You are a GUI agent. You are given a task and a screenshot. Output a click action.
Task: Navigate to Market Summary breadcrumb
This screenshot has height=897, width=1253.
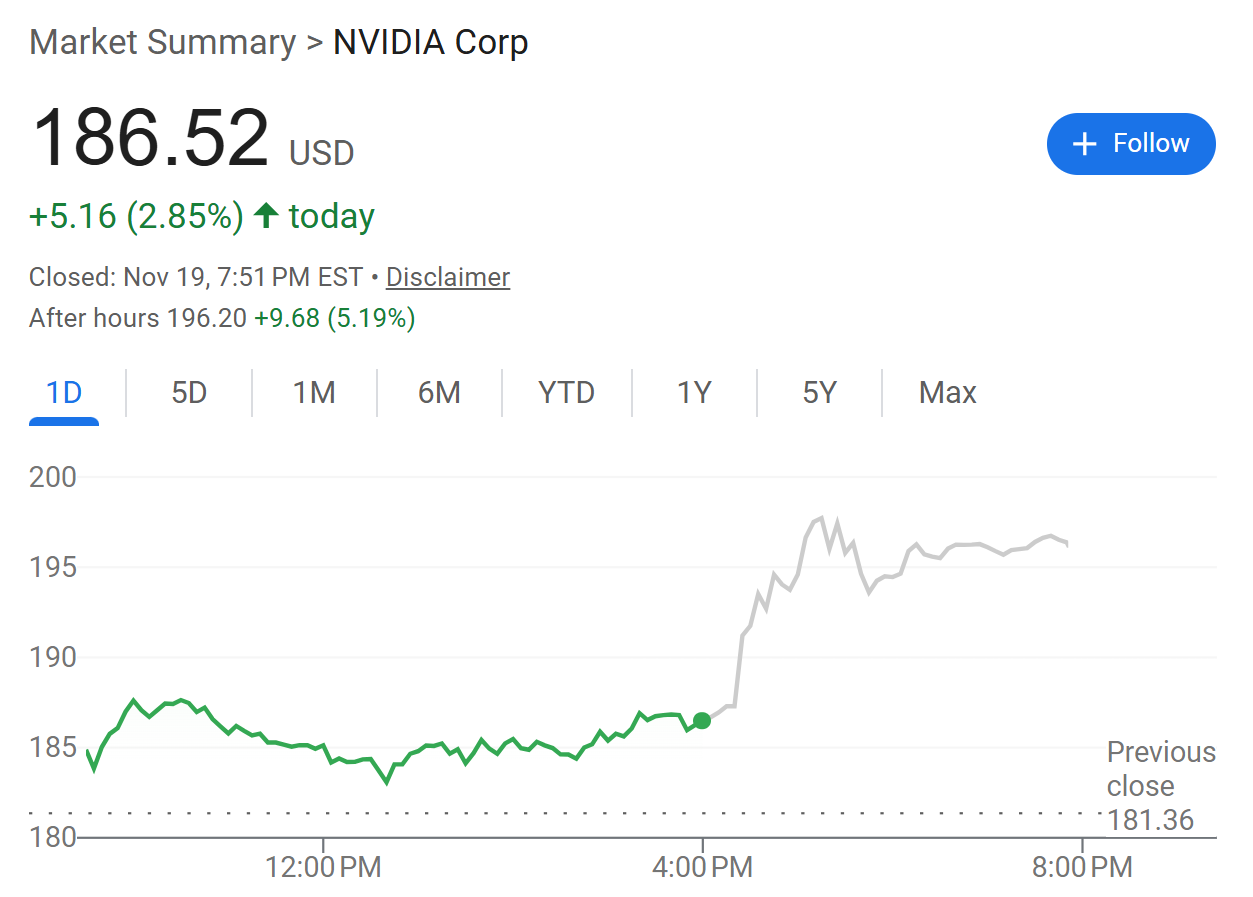pos(164,42)
